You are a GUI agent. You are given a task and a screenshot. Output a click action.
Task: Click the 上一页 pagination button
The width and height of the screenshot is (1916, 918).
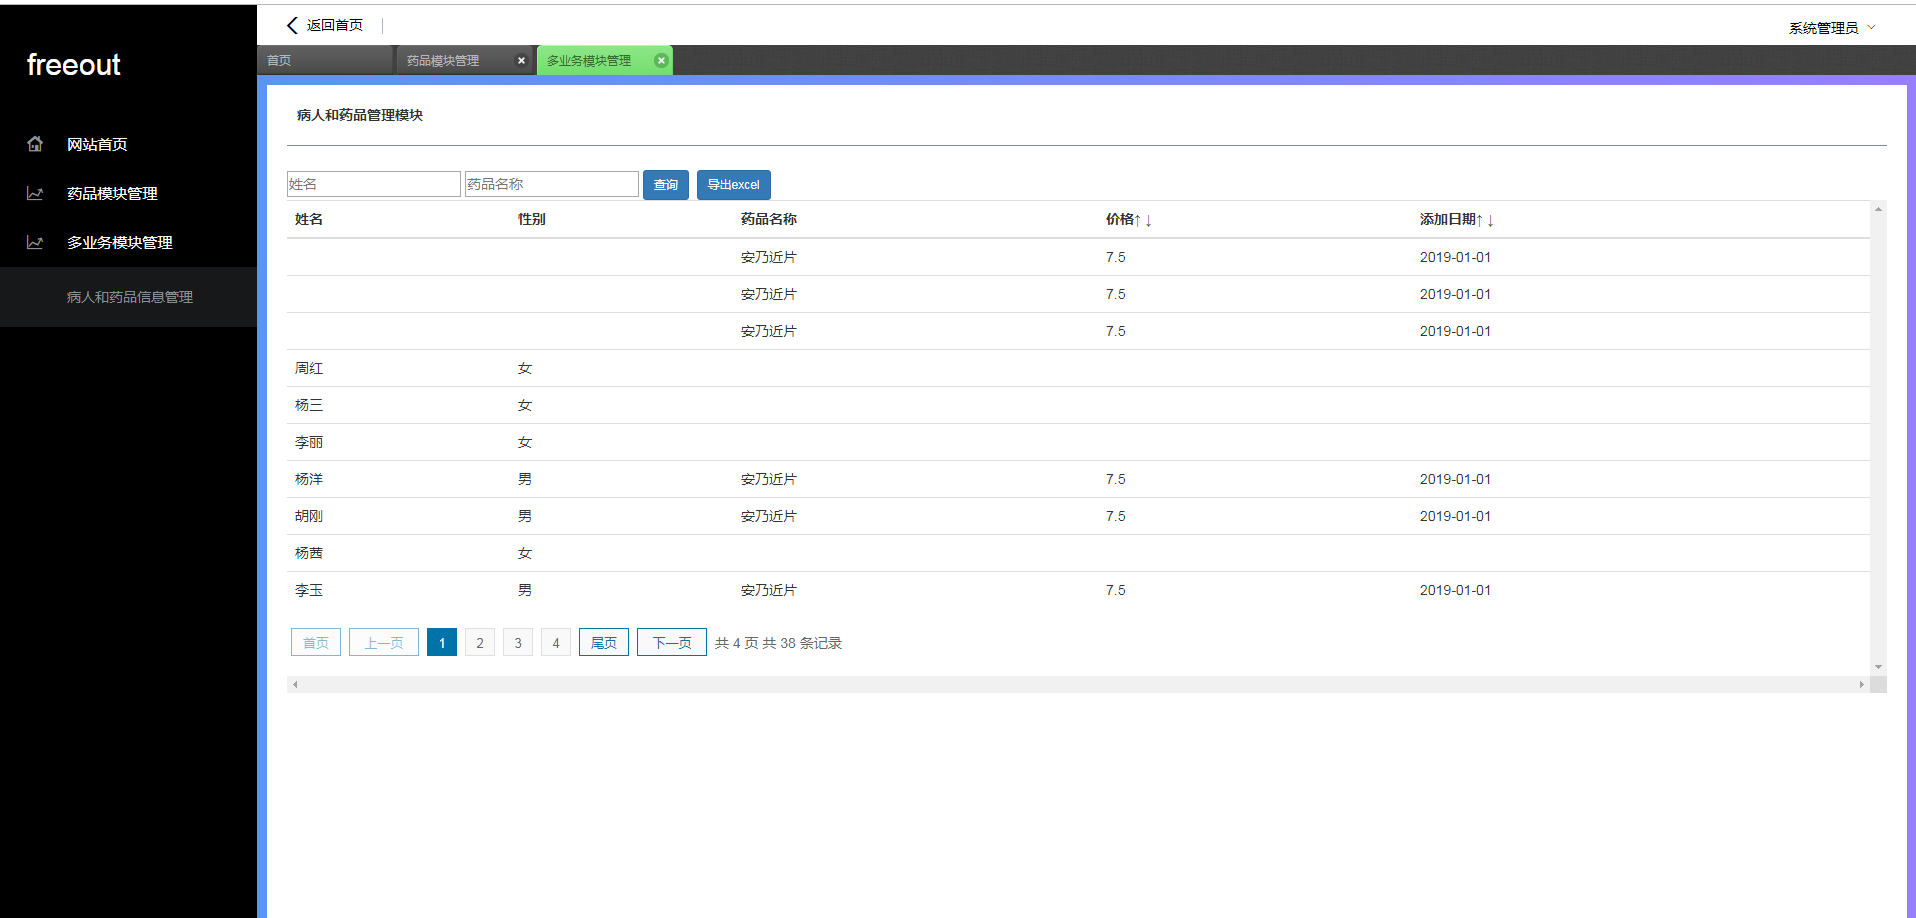(x=384, y=642)
